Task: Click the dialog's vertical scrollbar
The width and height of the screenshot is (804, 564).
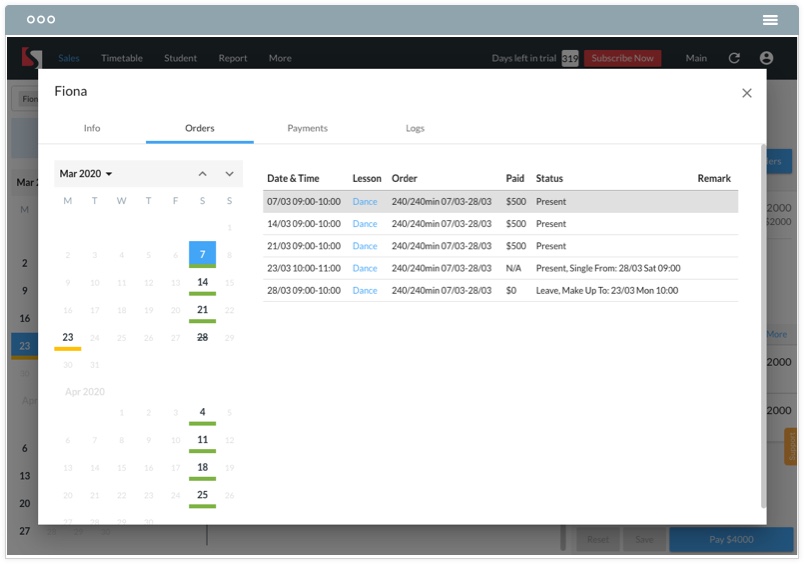Action: (763, 326)
